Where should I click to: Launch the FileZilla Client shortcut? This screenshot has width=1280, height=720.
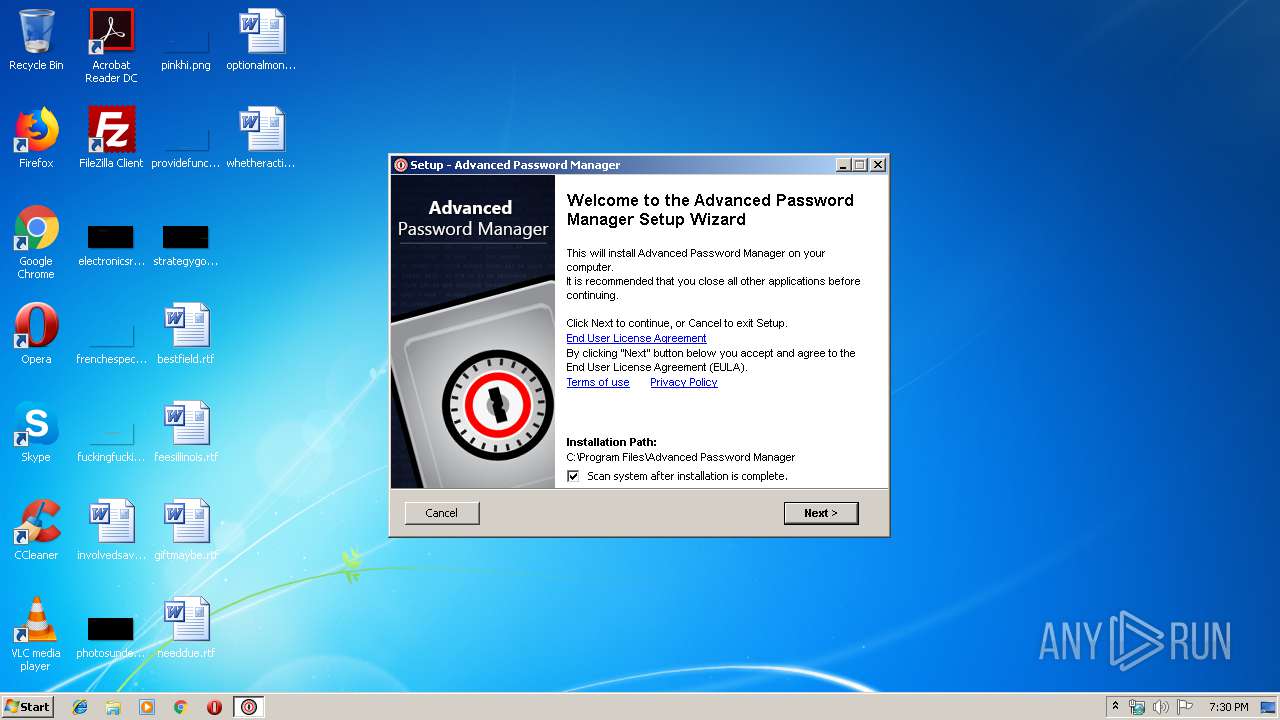point(111,138)
